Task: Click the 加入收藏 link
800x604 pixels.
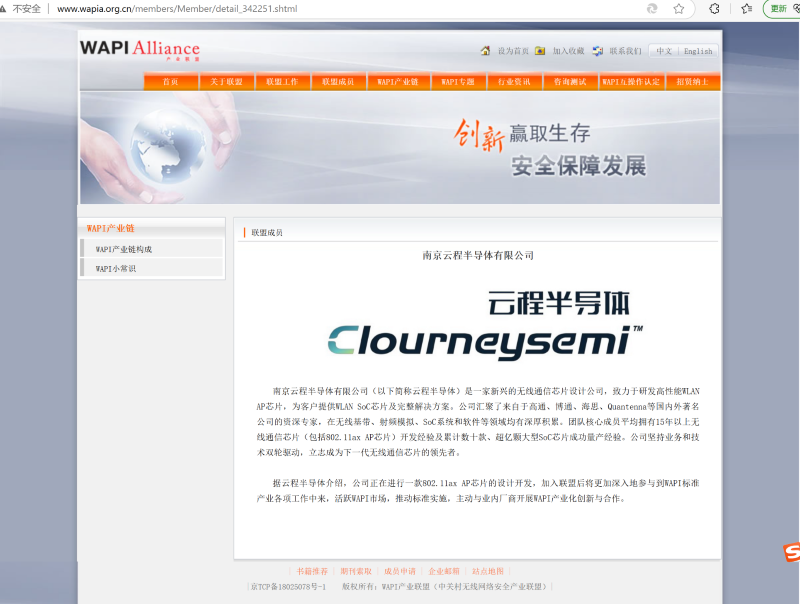Action: [568, 51]
